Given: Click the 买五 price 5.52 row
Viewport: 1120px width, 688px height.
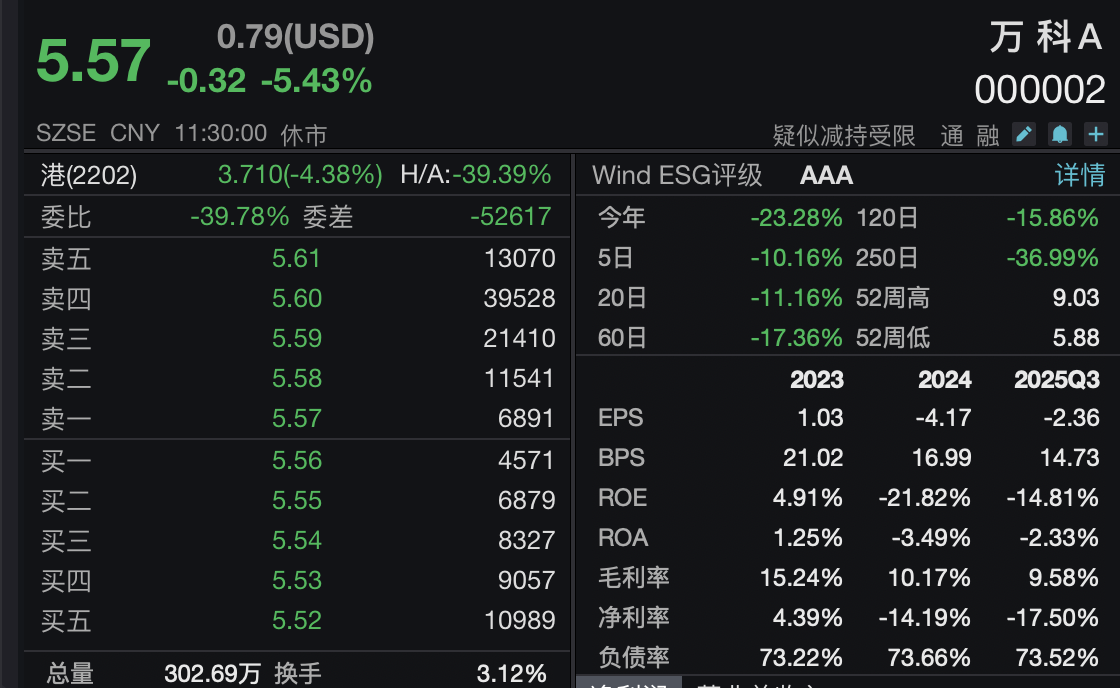Looking at the screenshot, I should click(297, 621).
